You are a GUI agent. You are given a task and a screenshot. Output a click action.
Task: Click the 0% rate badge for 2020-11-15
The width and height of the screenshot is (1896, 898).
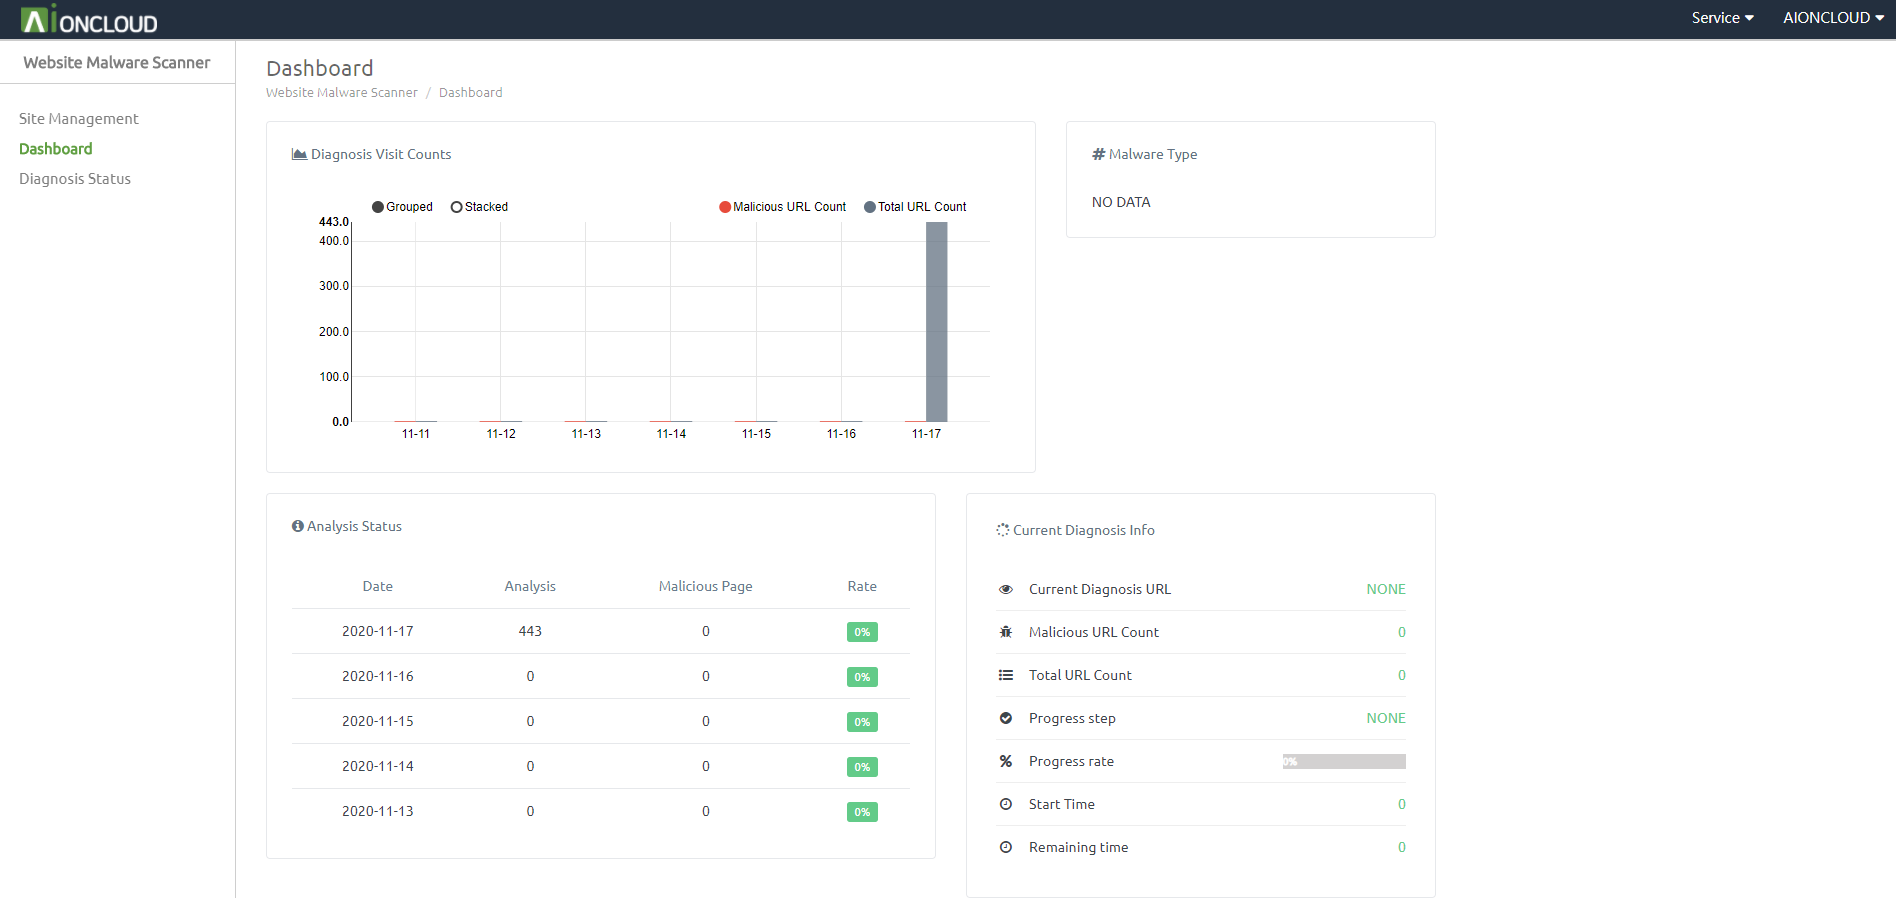click(862, 722)
